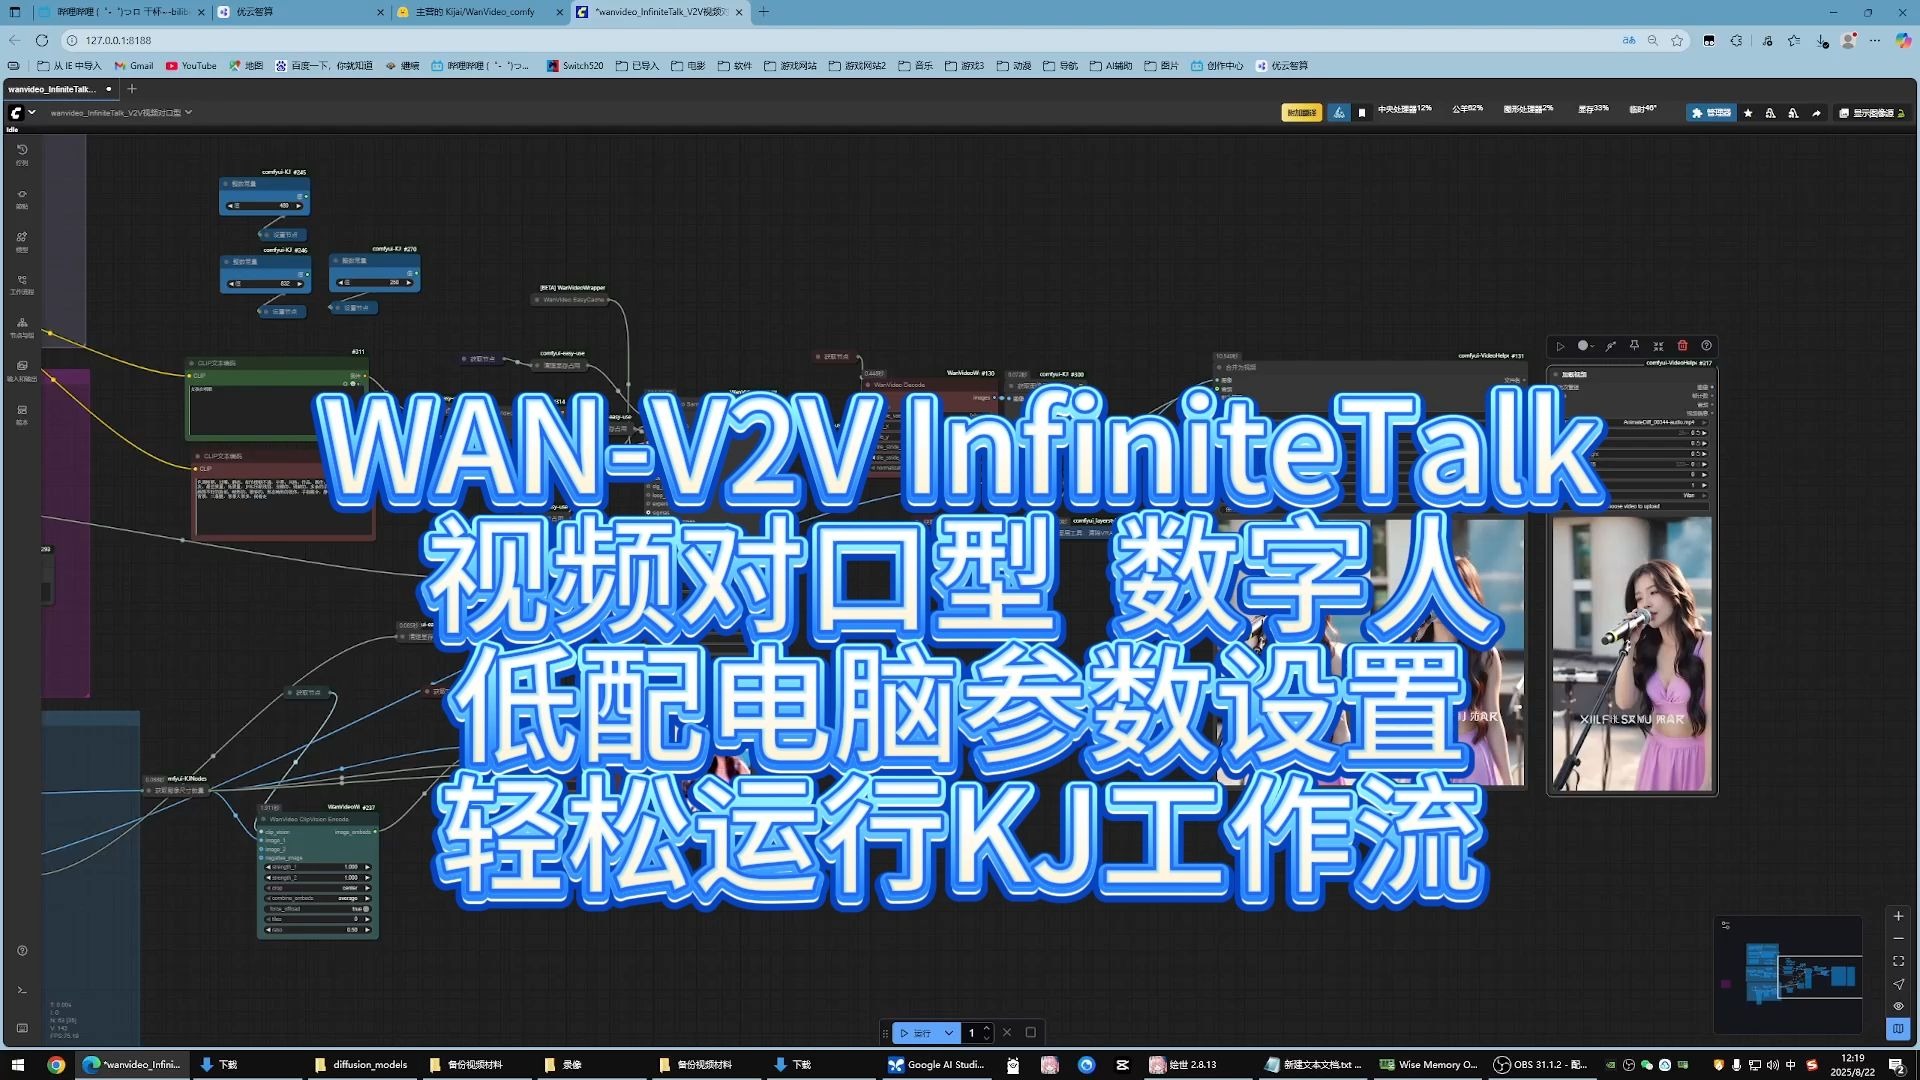Open diffusion_models folder in taskbar
1920x1080 pixels.
362,1065
